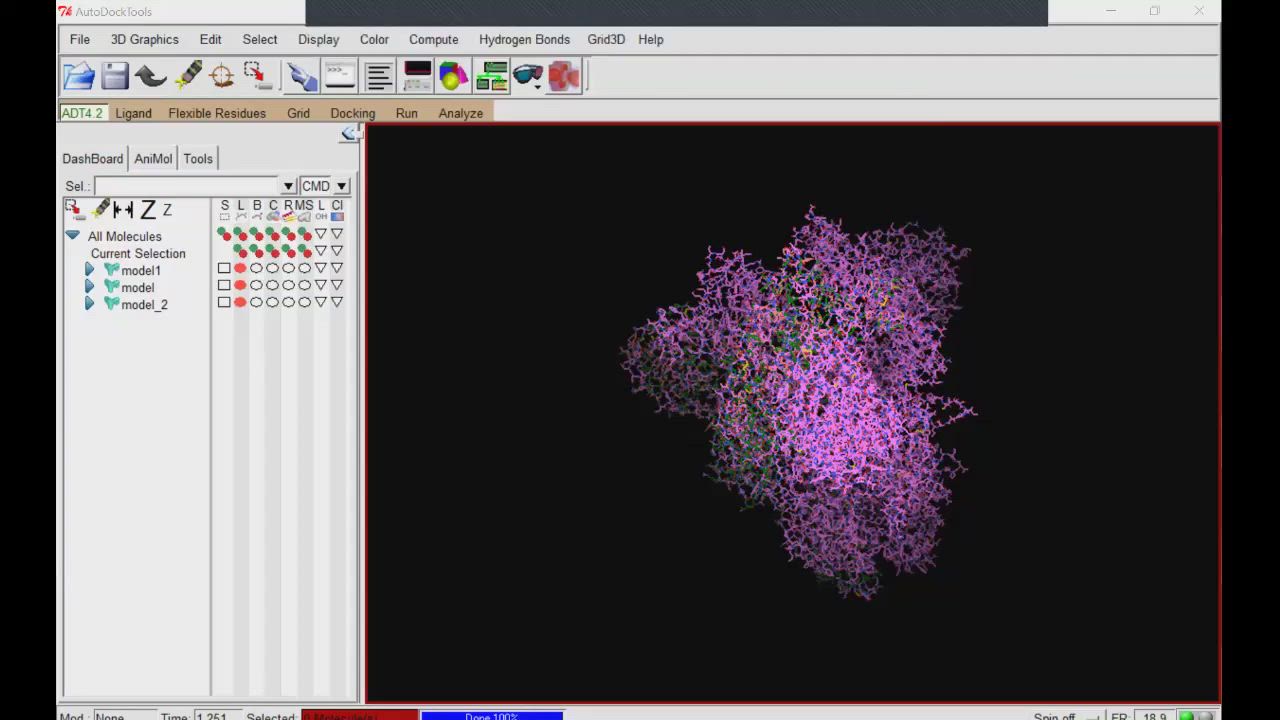The height and width of the screenshot is (720, 1280).
Task: Click the colored 3D shapes icon
Action: [x=453, y=76]
